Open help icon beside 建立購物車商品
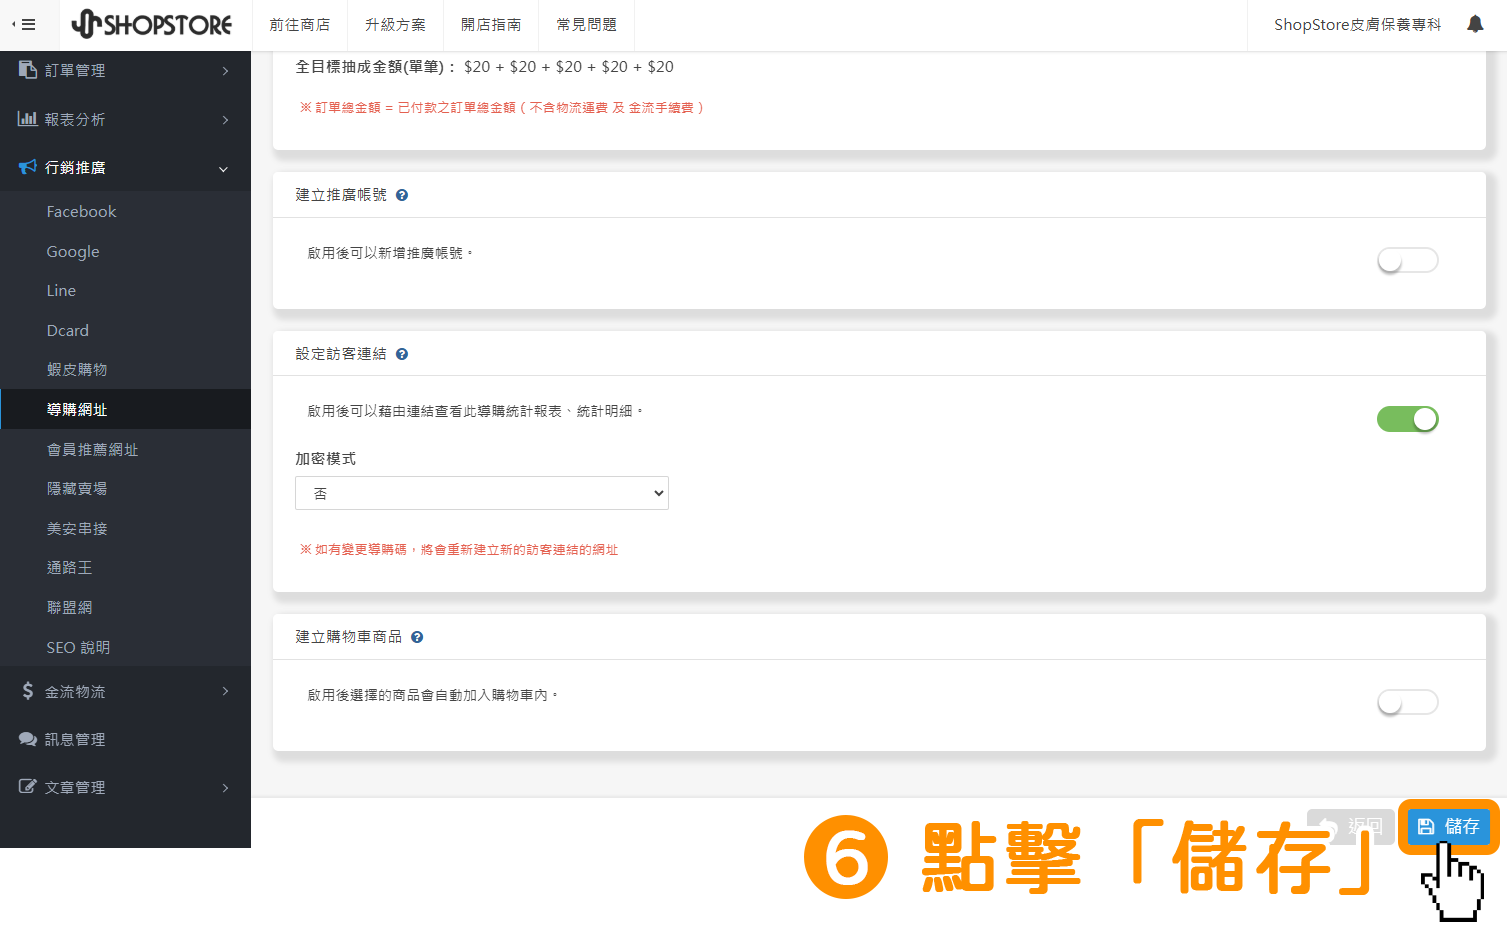 417,637
